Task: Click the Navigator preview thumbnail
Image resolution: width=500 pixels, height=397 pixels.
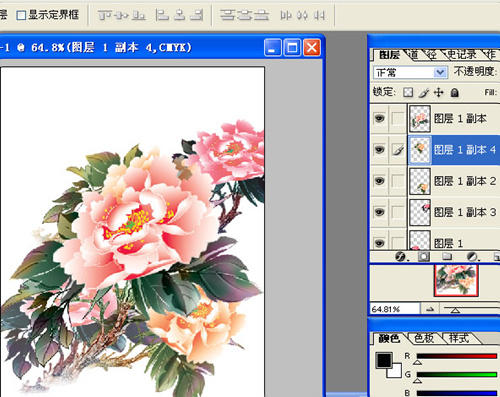Action: [456, 280]
